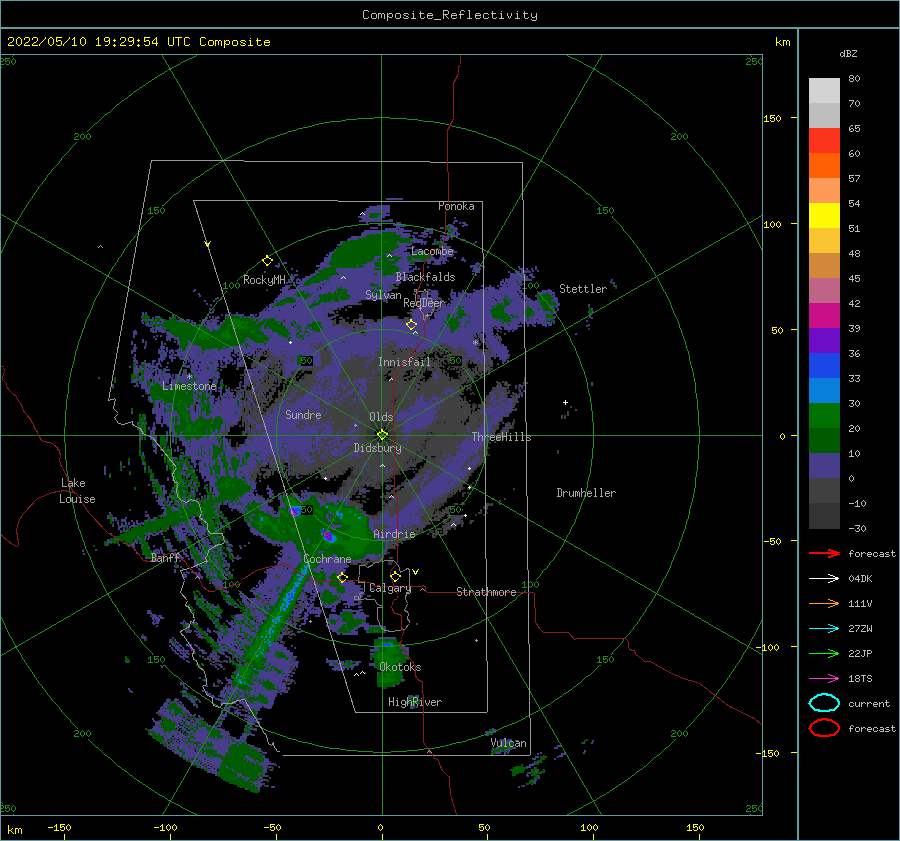
Task: Click the Banff label
Action: click(165, 557)
